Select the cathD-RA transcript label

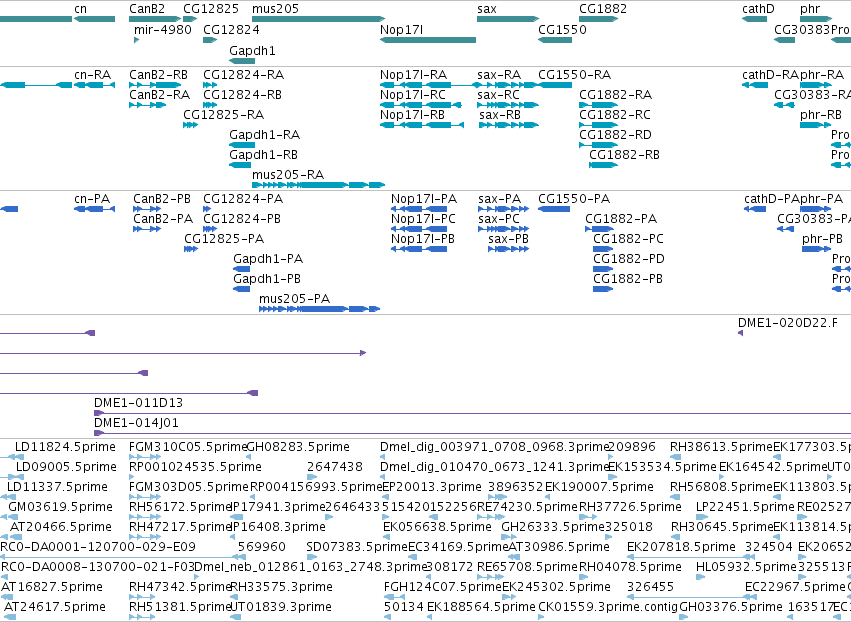(x=771, y=75)
